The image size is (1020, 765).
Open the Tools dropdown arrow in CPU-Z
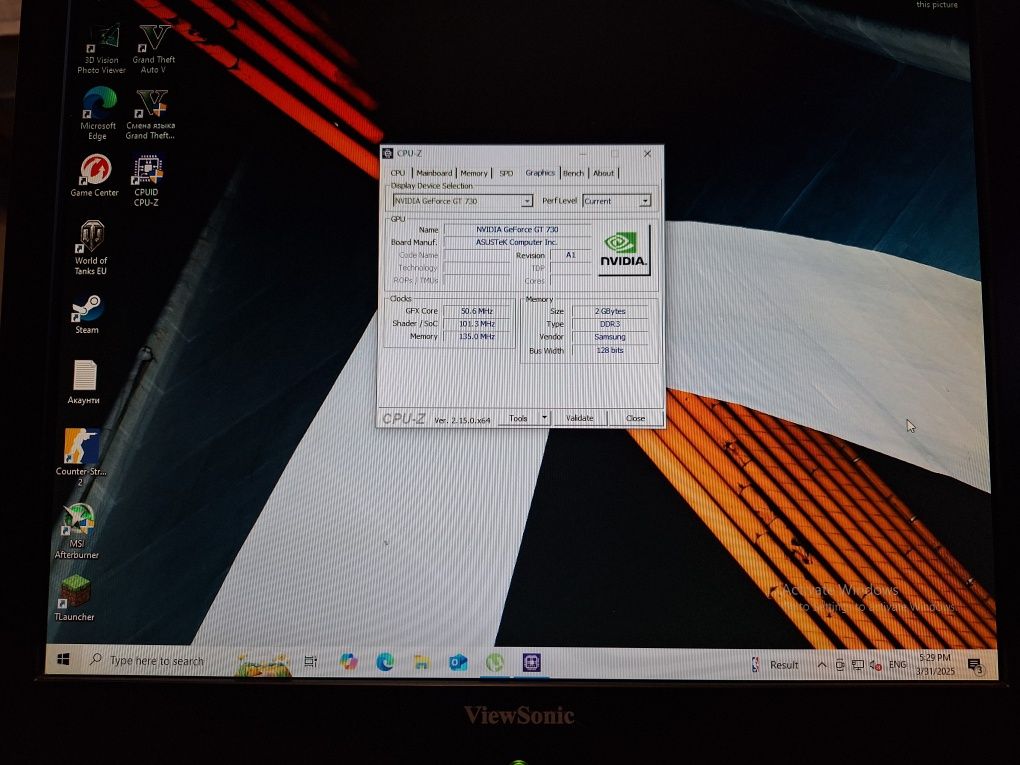coord(544,418)
